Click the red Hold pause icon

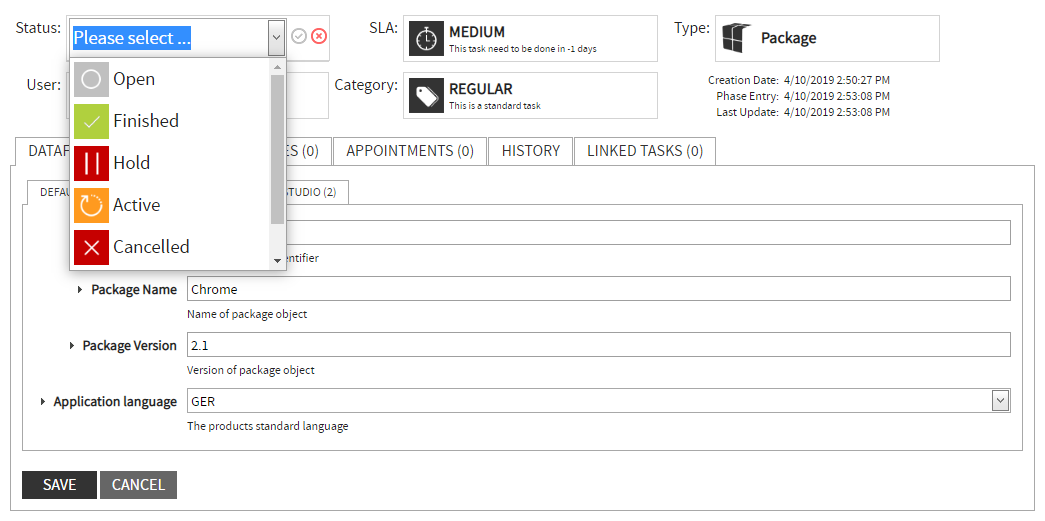click(91, 163)
